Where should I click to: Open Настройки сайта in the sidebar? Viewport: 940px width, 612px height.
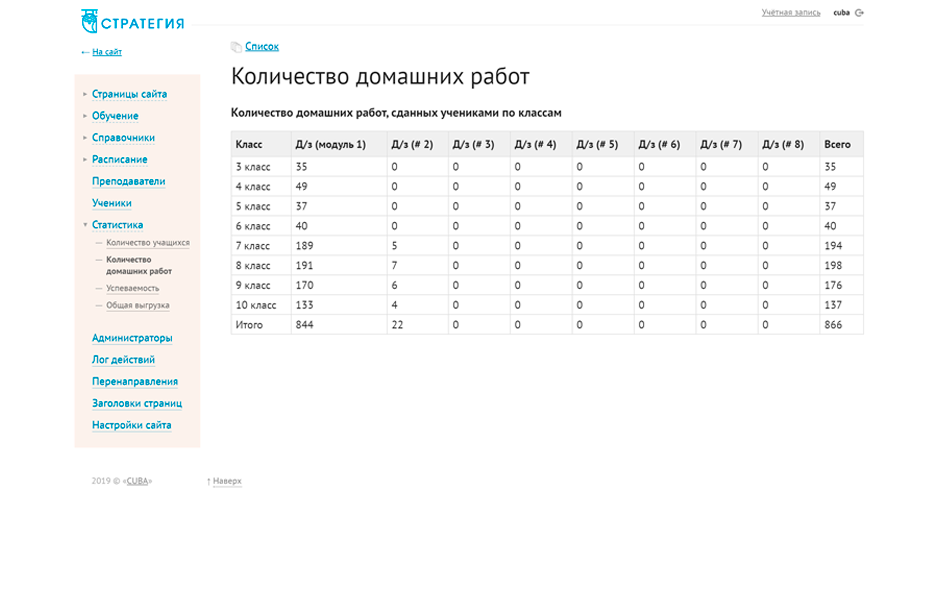131,425
